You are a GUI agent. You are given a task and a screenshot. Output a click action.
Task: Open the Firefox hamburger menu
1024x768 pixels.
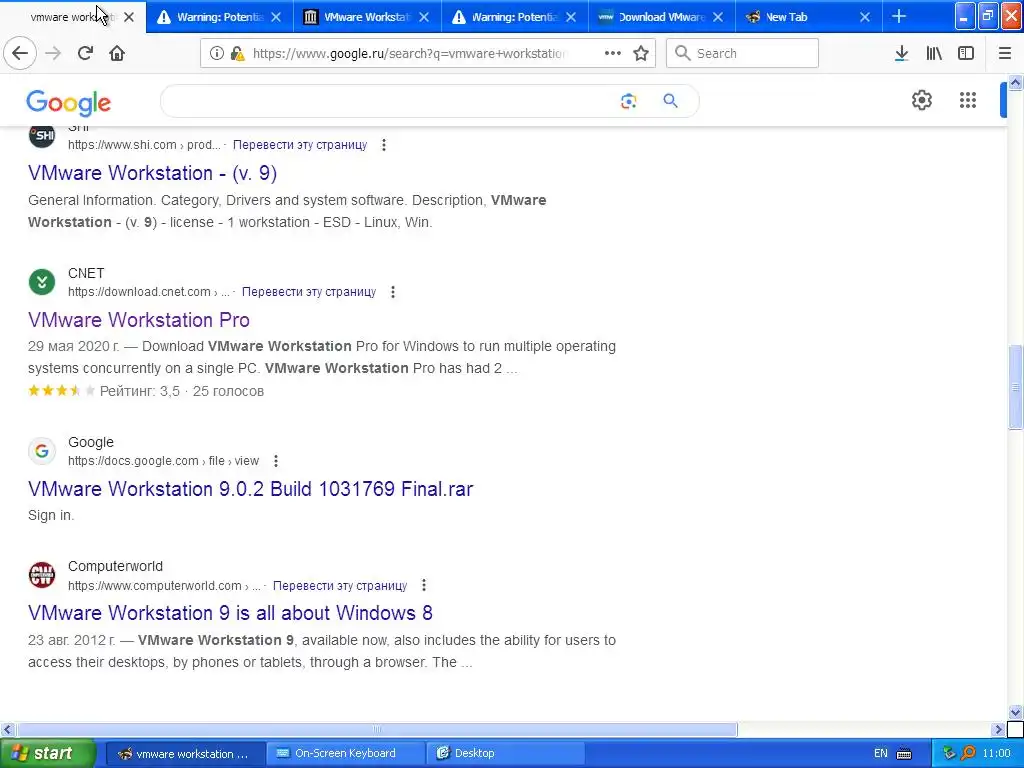[1004, 53]
